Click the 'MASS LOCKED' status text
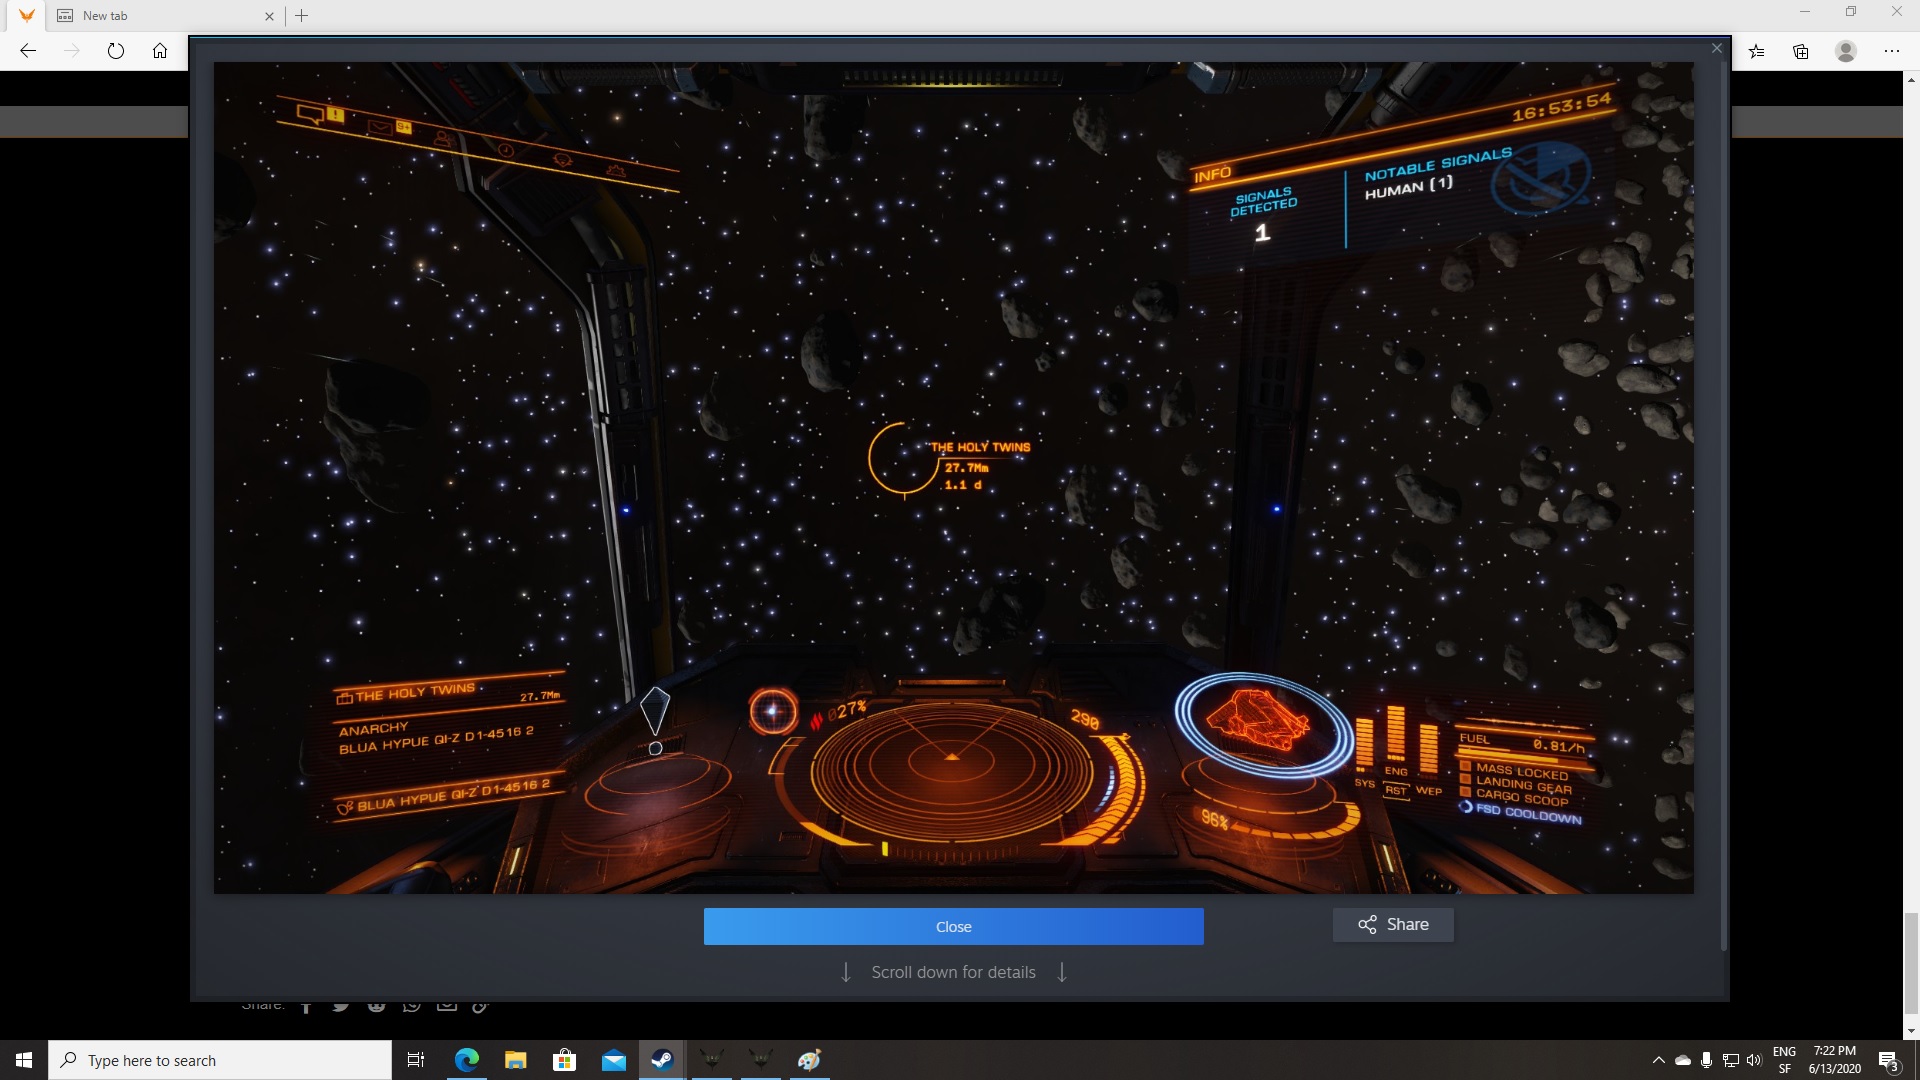Screen dimensions: 1920x1080 (1522, 771)
